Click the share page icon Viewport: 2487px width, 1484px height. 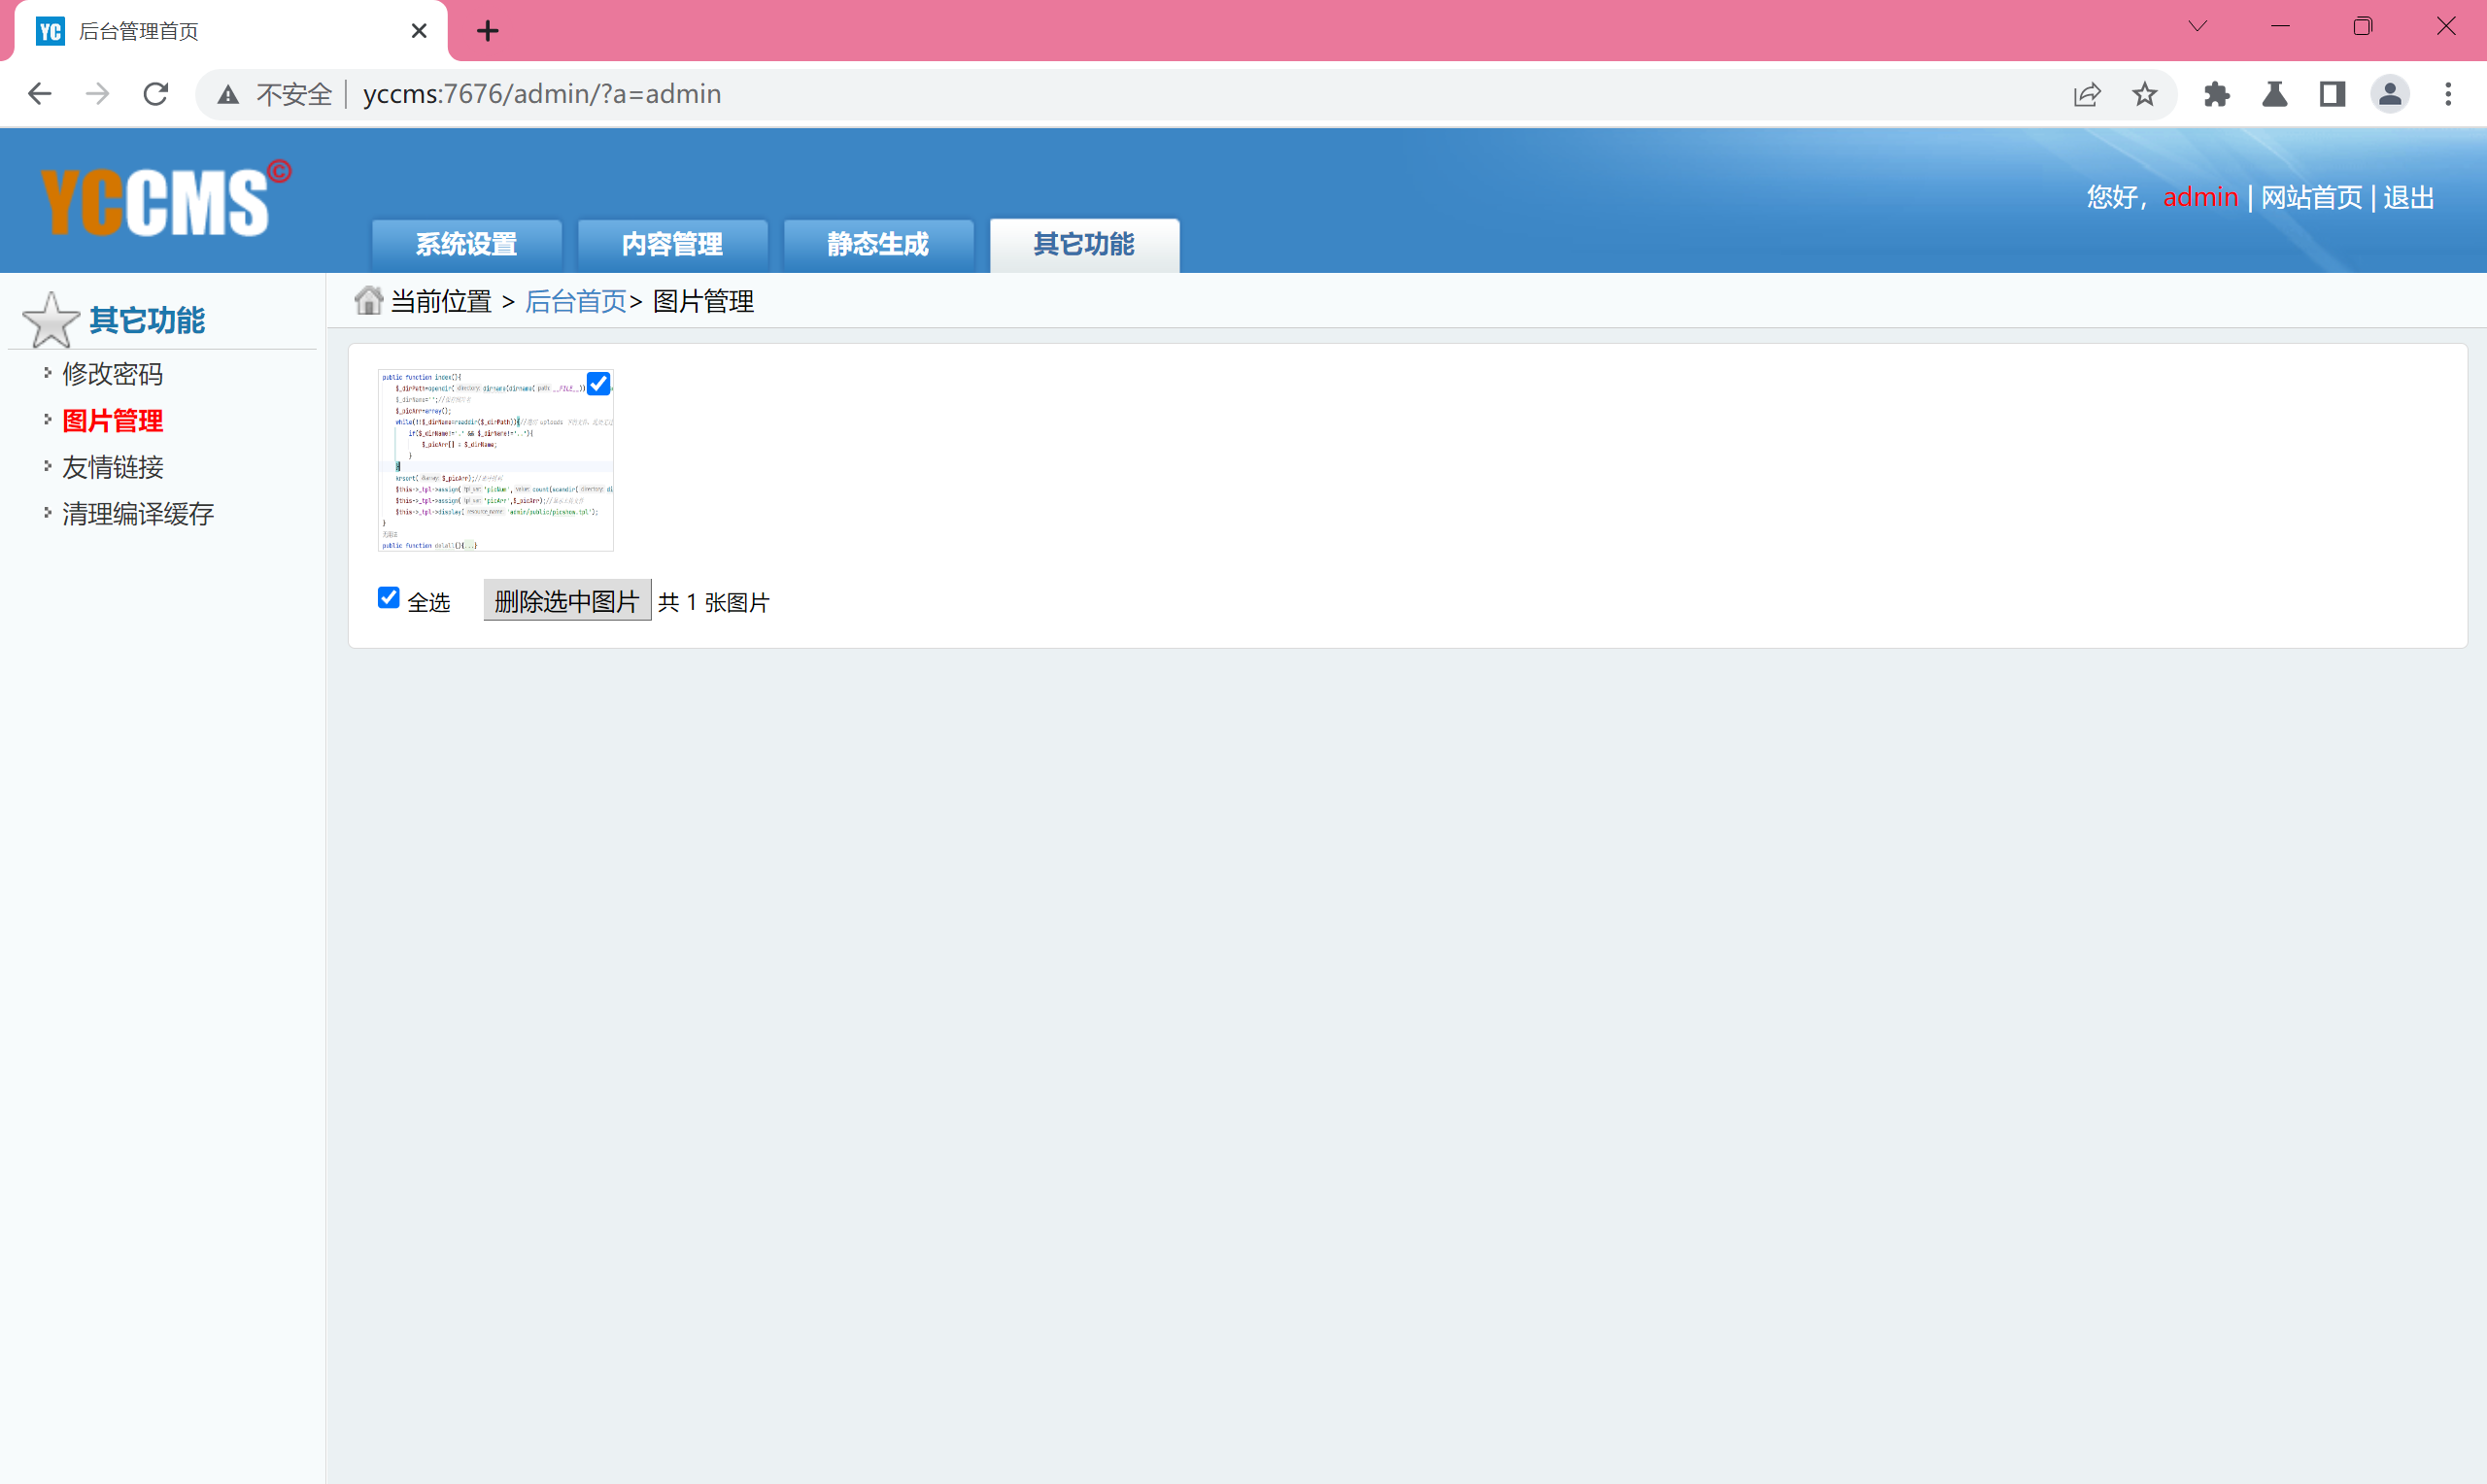click(x=2087, y=94)
